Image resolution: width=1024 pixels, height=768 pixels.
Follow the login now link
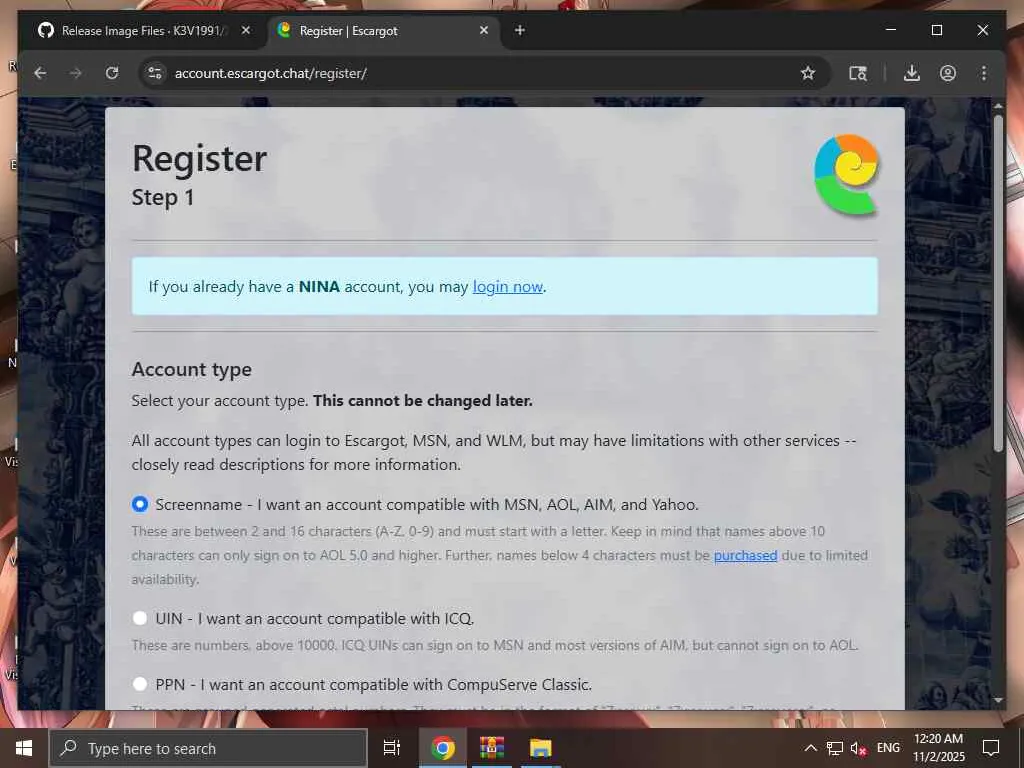(x=508, y=287)
